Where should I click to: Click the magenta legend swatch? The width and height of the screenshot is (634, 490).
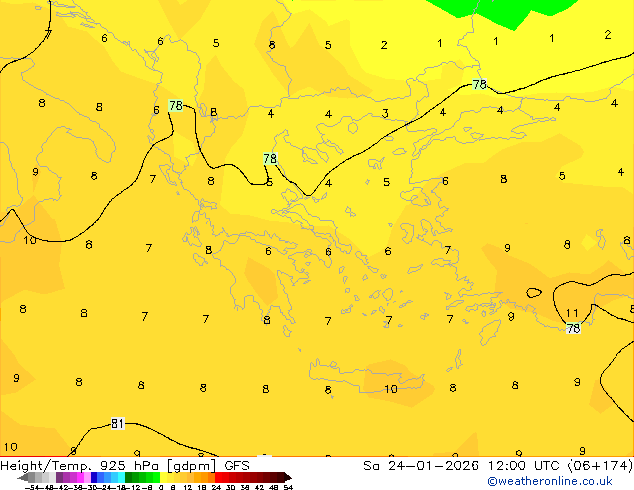[80, 477]
